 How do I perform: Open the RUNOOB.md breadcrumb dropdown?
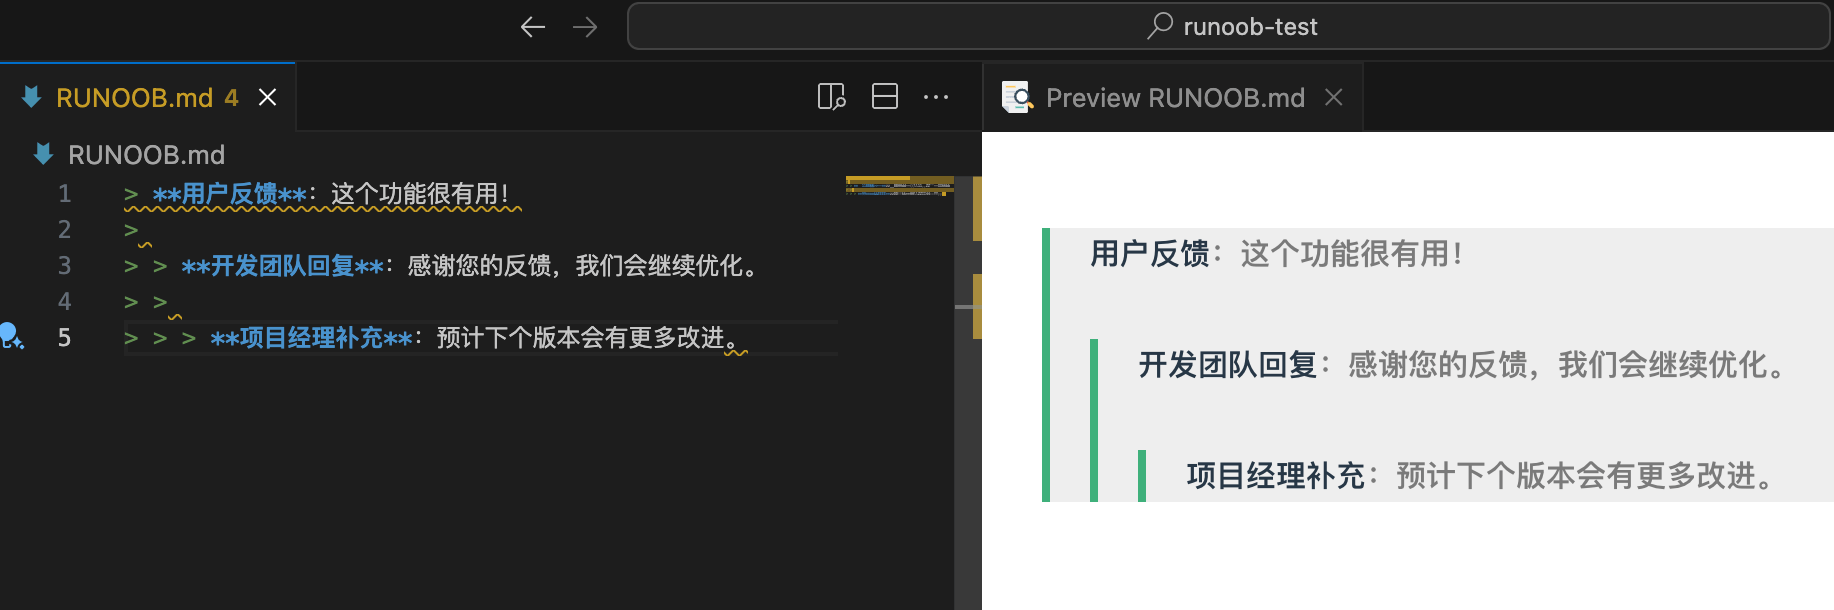pyautogui.click(x=146, y=155)
